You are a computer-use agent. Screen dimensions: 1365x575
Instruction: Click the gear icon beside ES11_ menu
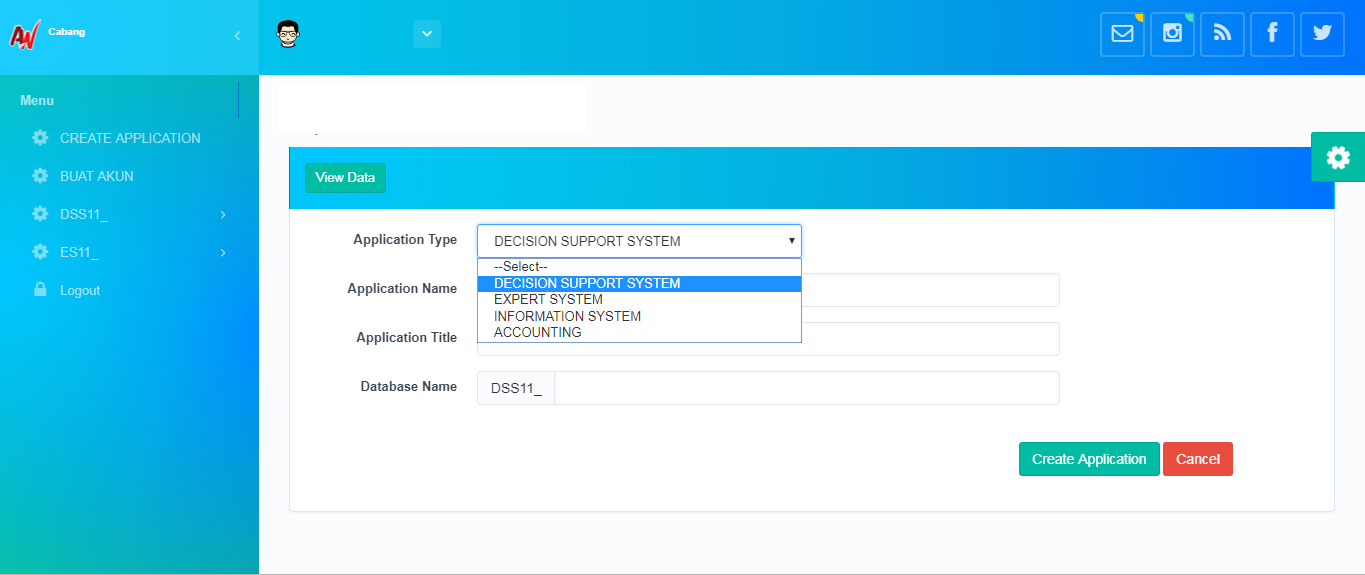pos(40,252)
